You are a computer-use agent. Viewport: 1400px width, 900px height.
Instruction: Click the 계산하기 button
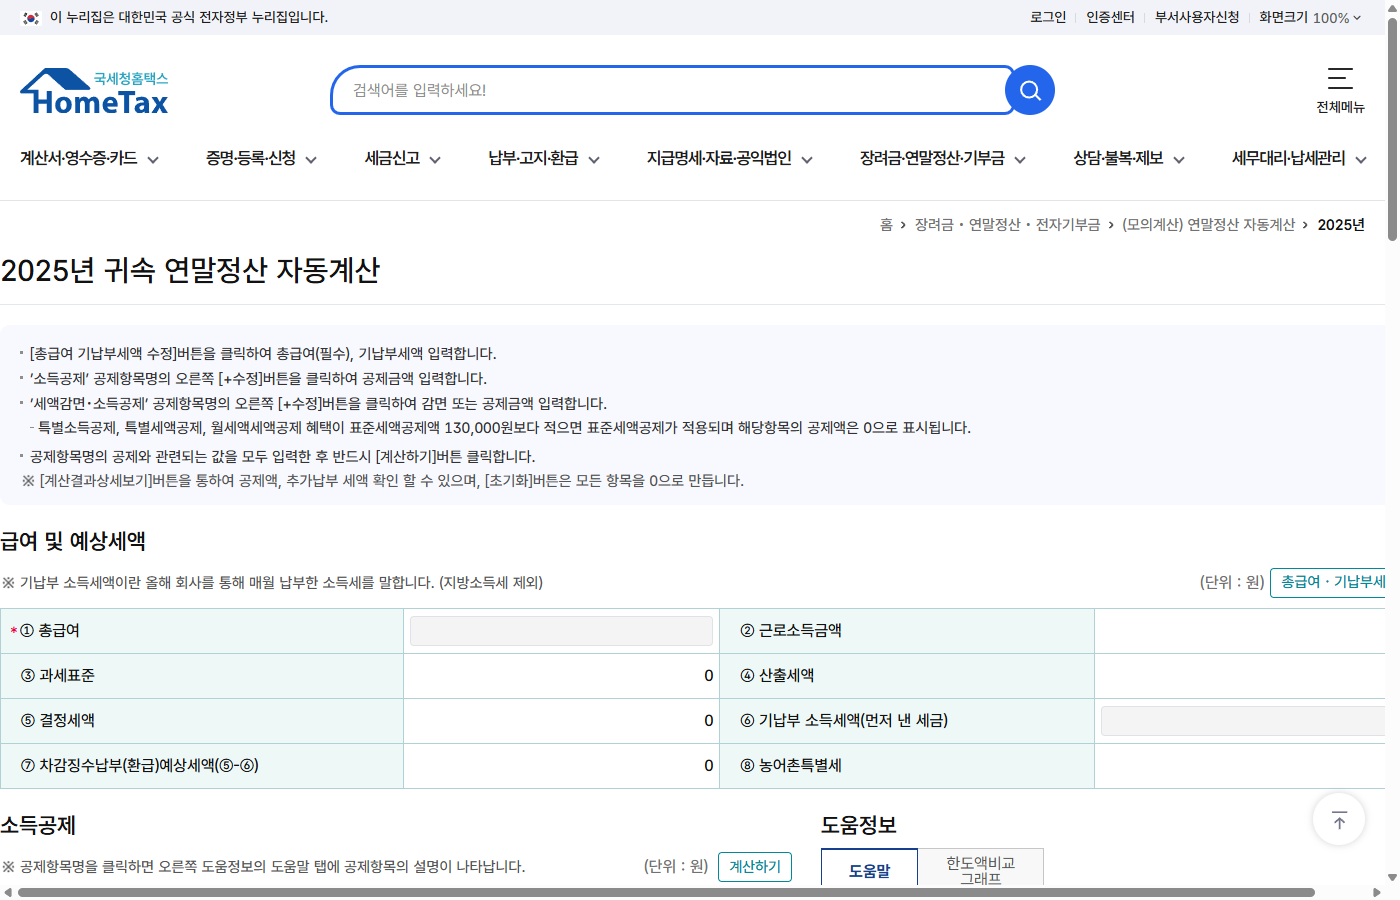[754, 867]
